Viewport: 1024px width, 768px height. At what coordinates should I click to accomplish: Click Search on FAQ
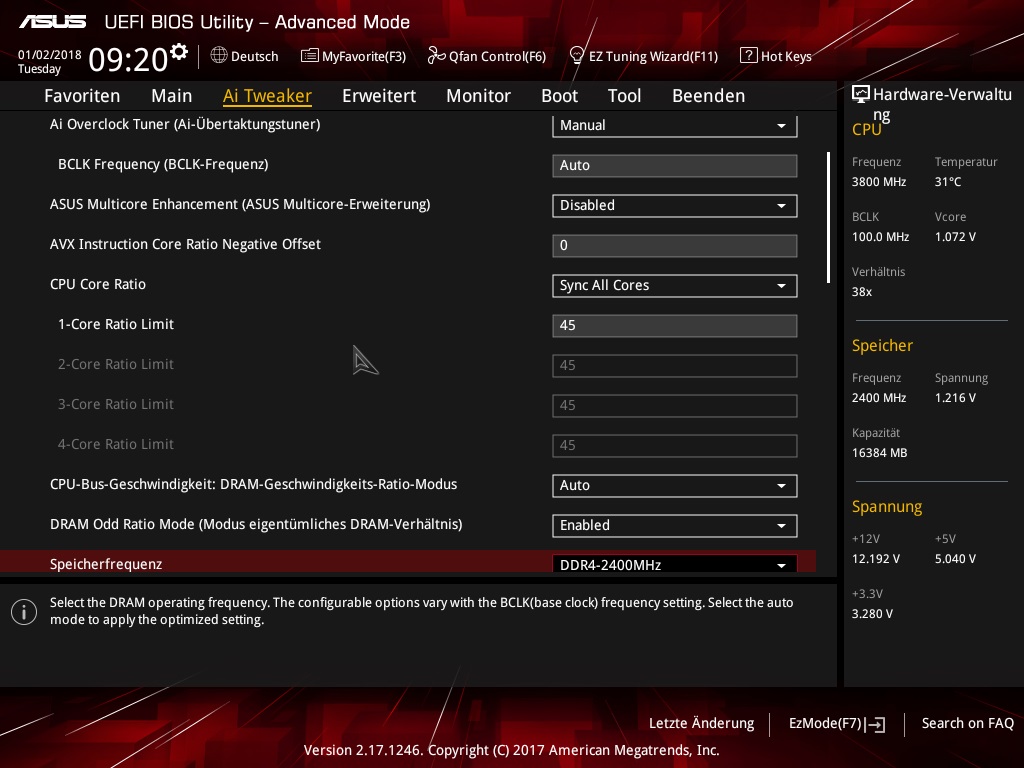968,724
